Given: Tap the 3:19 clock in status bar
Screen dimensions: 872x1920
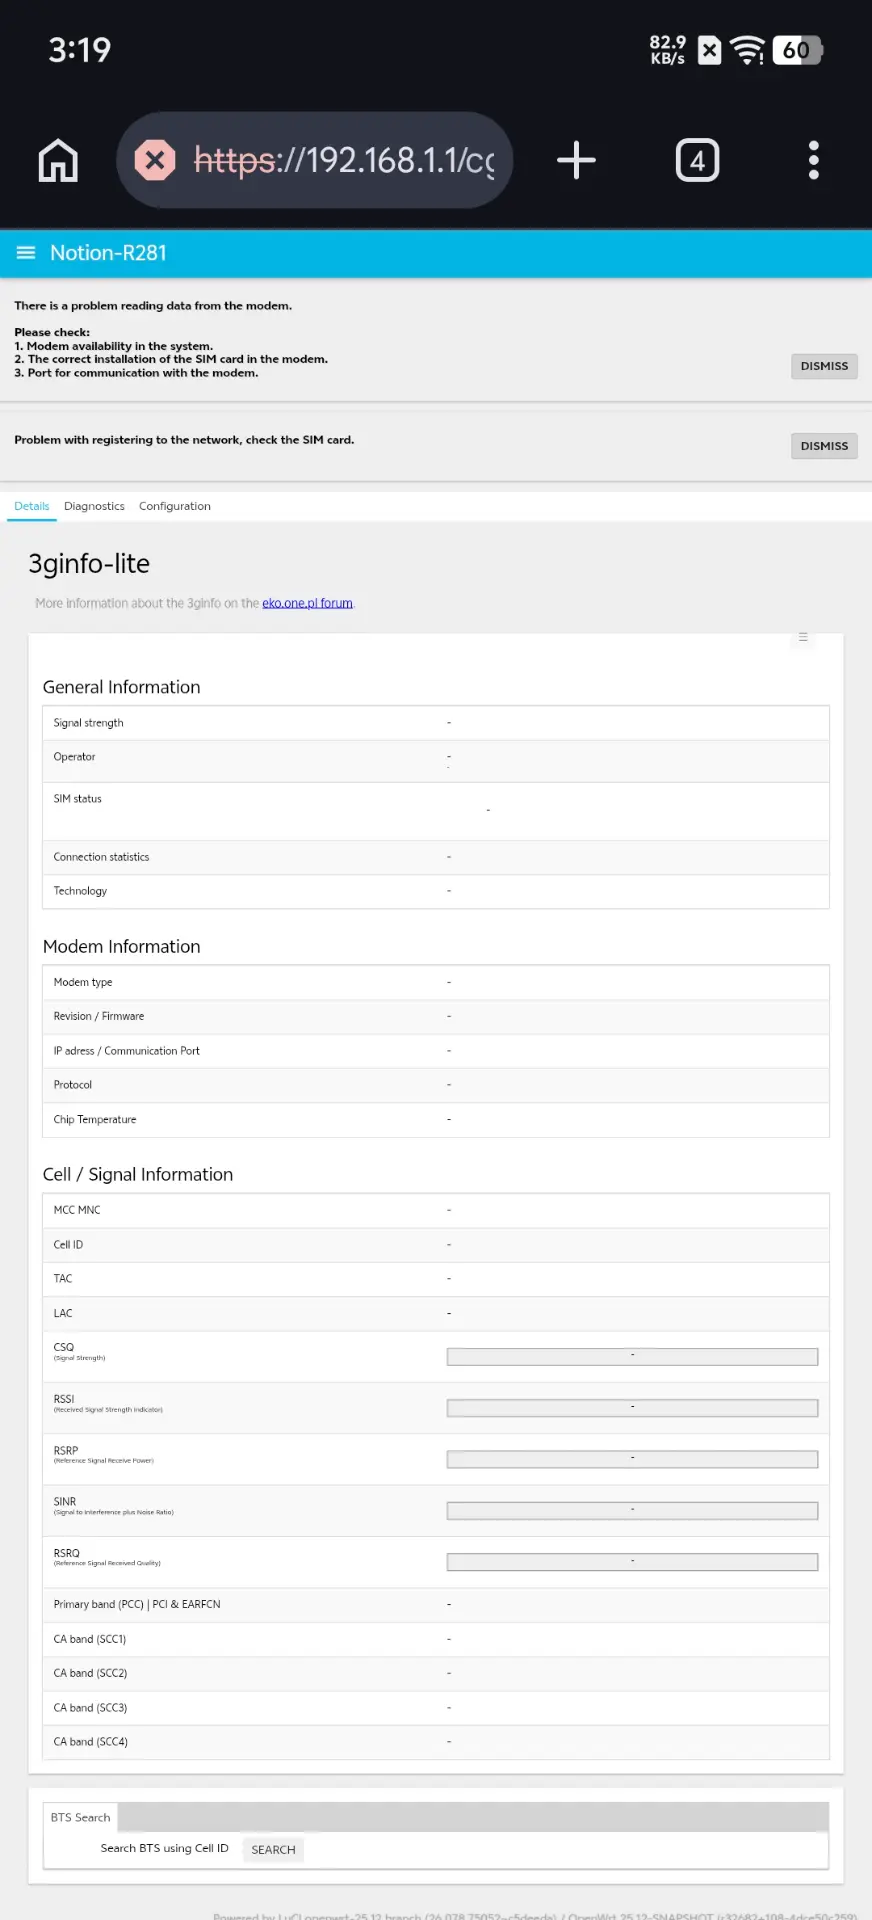Looking at the screenshot, I should pyautogui.click(x=80, y=50).
